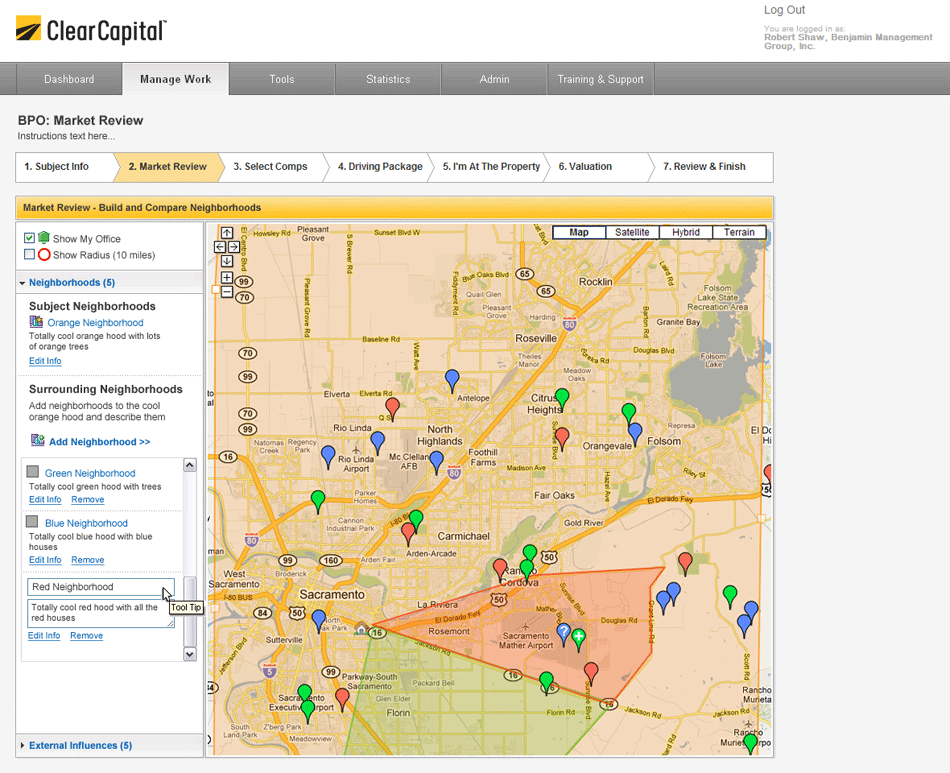
Task: Pan the map up with the arrow
Action: (x=227, y=233)
